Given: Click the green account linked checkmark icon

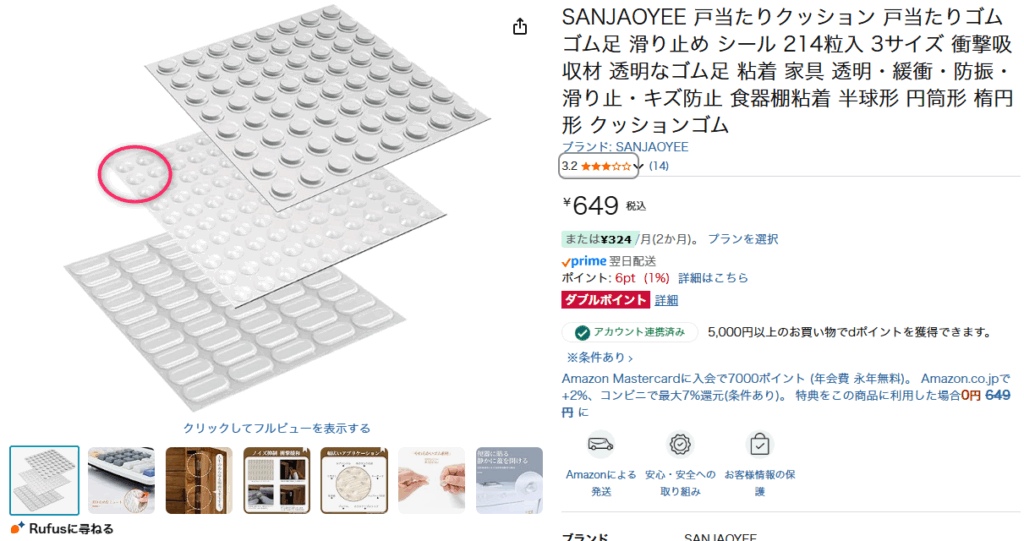Looking at the screenshot, I should pos(582,333).
